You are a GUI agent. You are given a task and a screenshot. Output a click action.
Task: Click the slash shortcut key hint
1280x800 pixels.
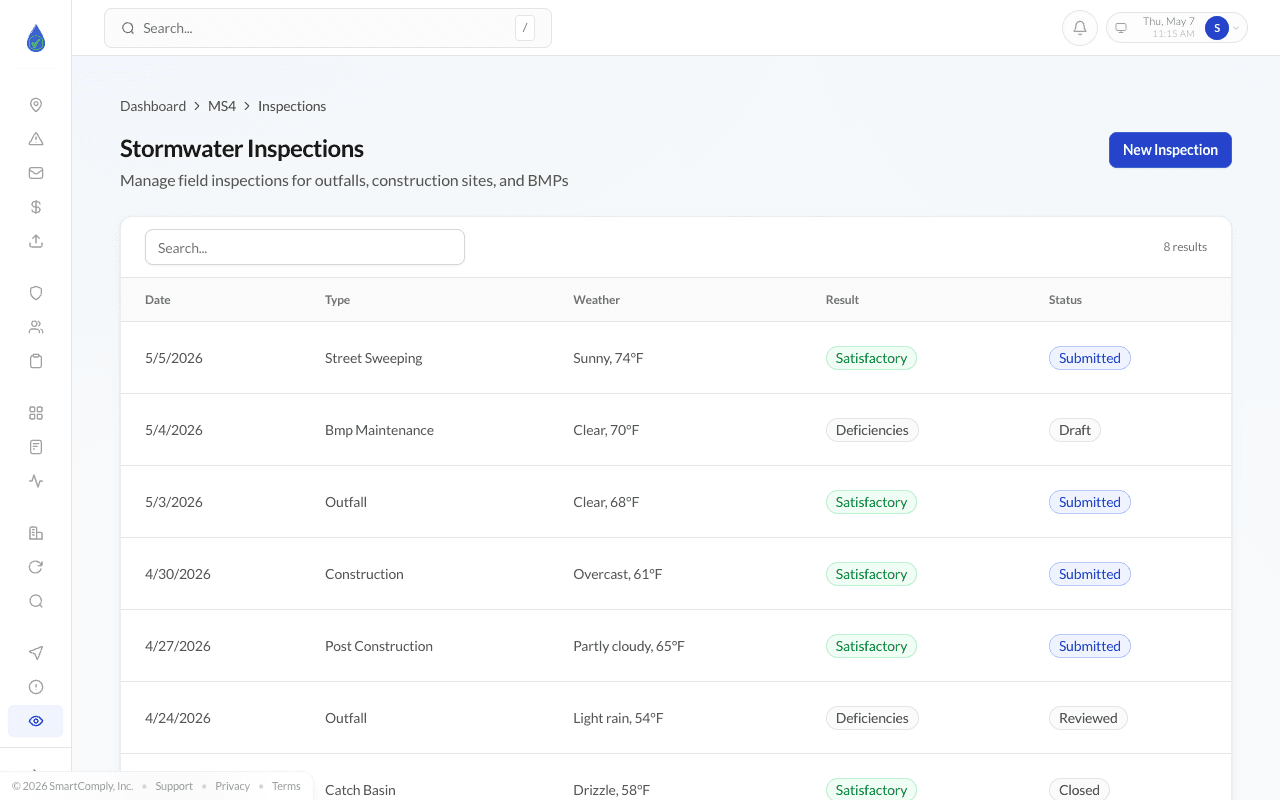(525, 28)
